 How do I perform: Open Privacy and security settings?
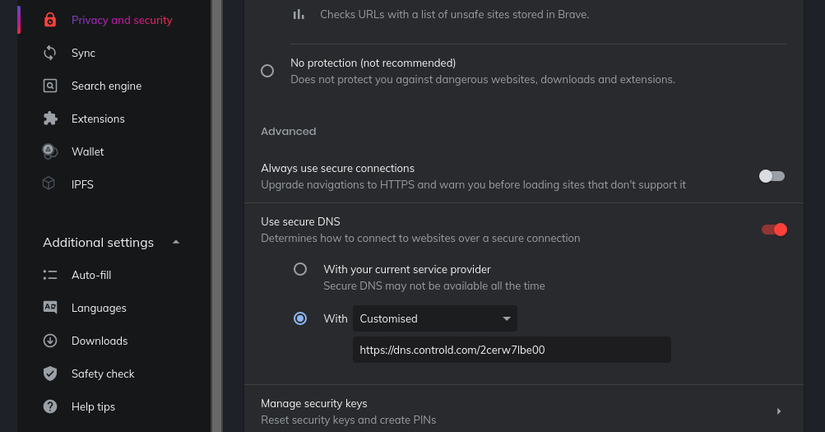point(122,20)
